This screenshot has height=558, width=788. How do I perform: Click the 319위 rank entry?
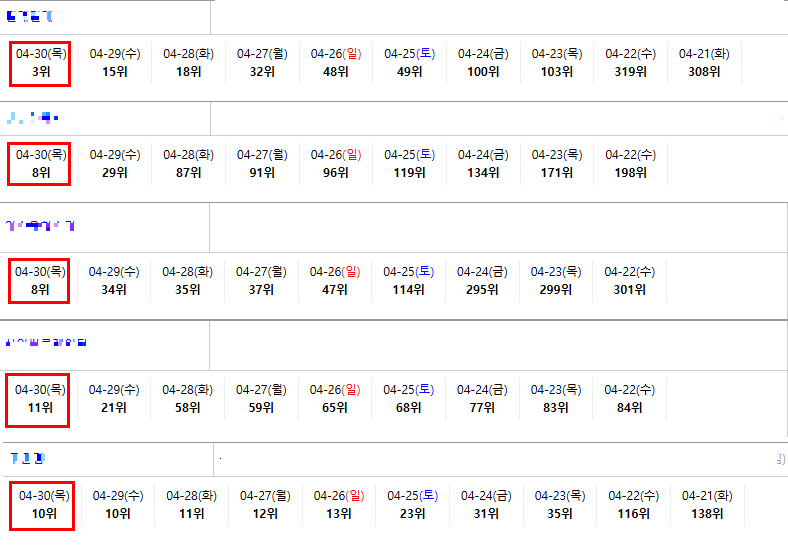pyautogui.click(x=630, y=63)
